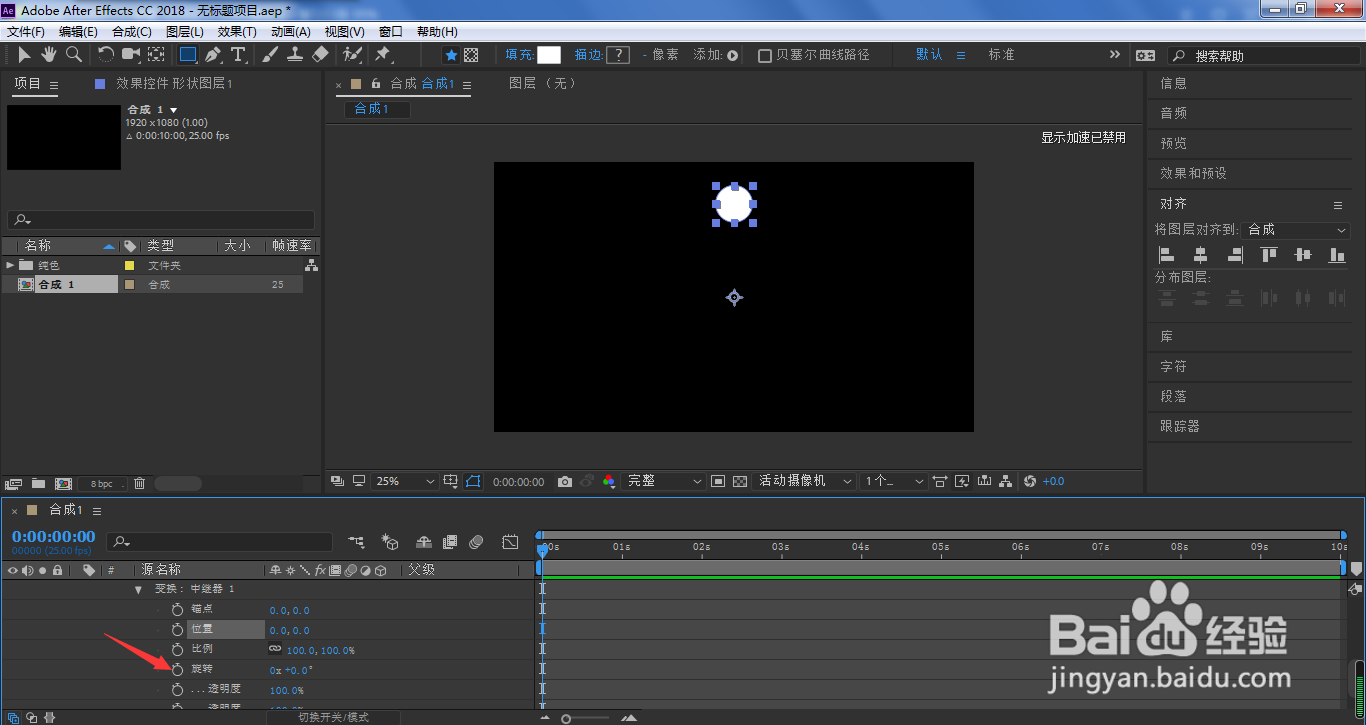The width and height of the screenshot is (1366, 725).
Task: Open the 效果(T) menu
Action: tap(237, 32)
